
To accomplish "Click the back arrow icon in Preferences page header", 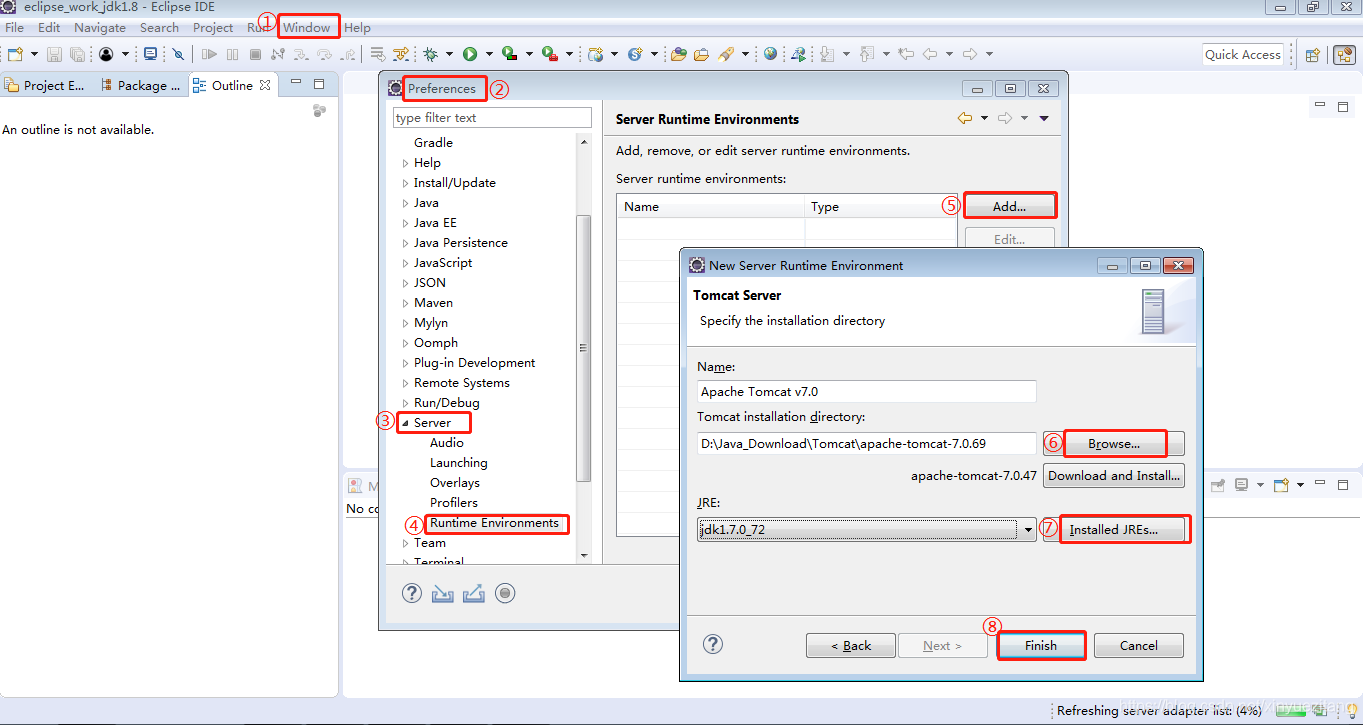I will click(965, 118).
